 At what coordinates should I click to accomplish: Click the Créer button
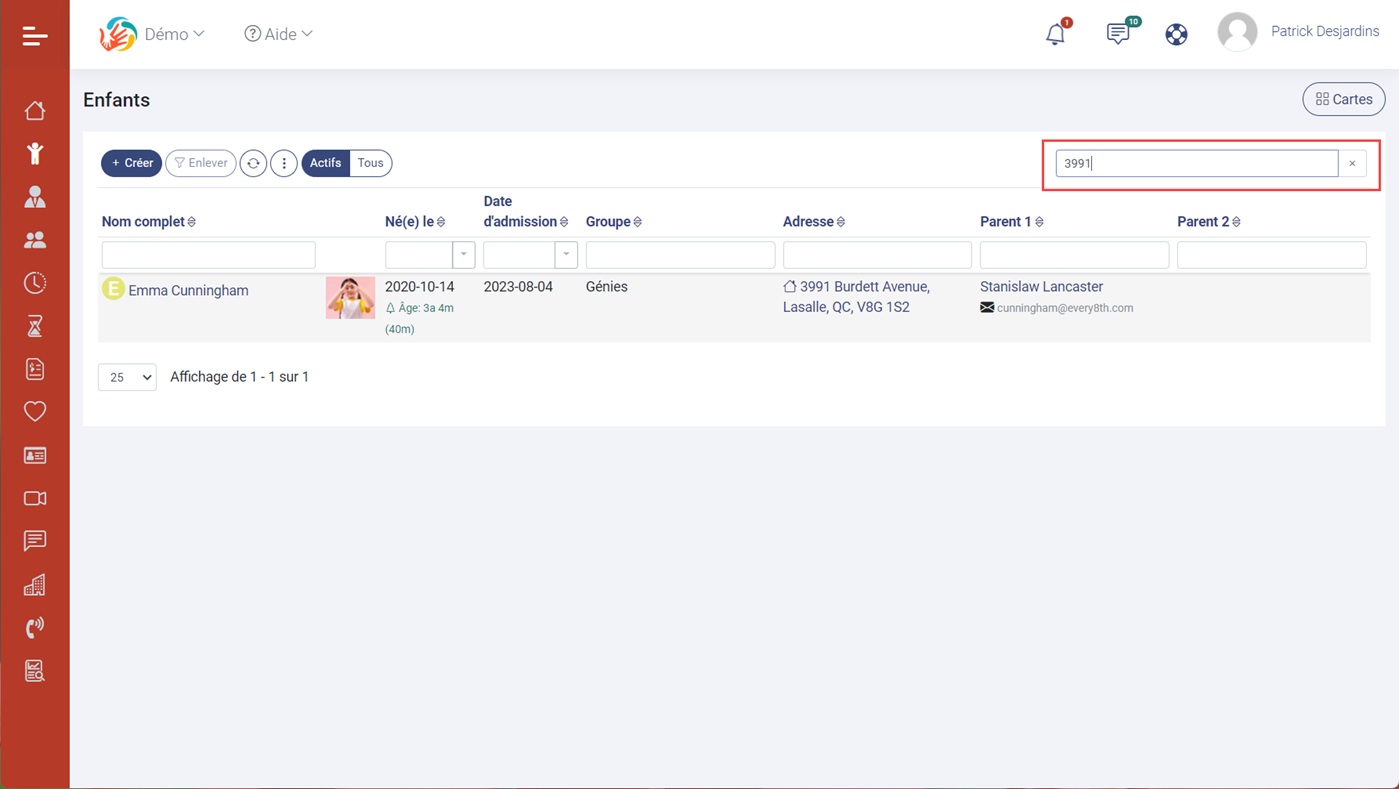(x=131, y=163)
